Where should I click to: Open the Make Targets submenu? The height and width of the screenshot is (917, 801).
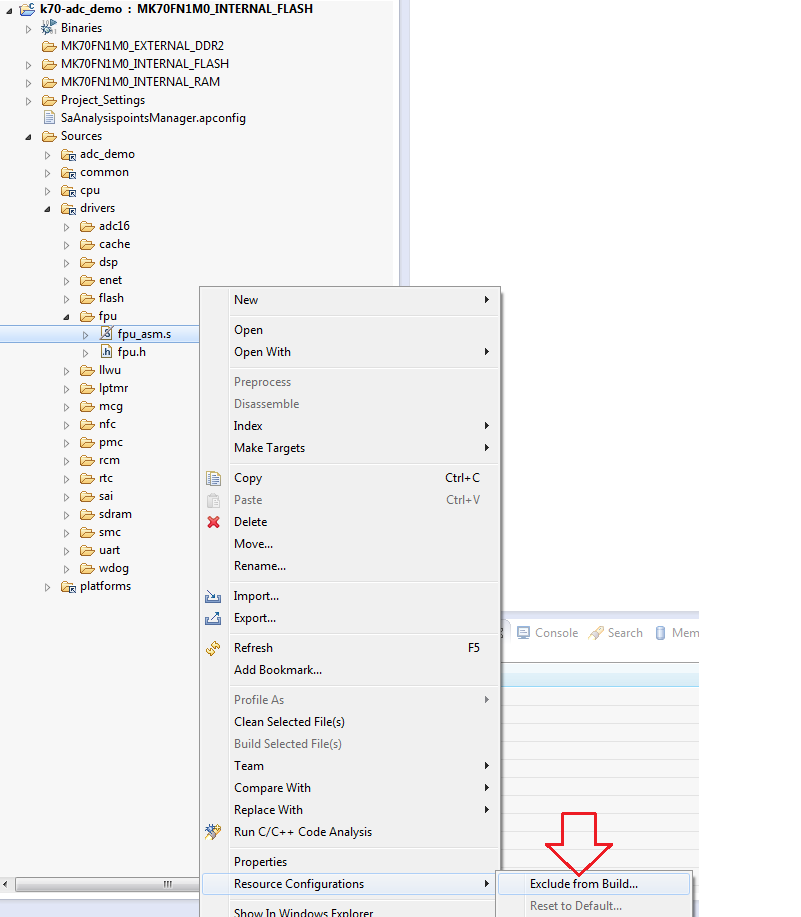click(351, 448)
